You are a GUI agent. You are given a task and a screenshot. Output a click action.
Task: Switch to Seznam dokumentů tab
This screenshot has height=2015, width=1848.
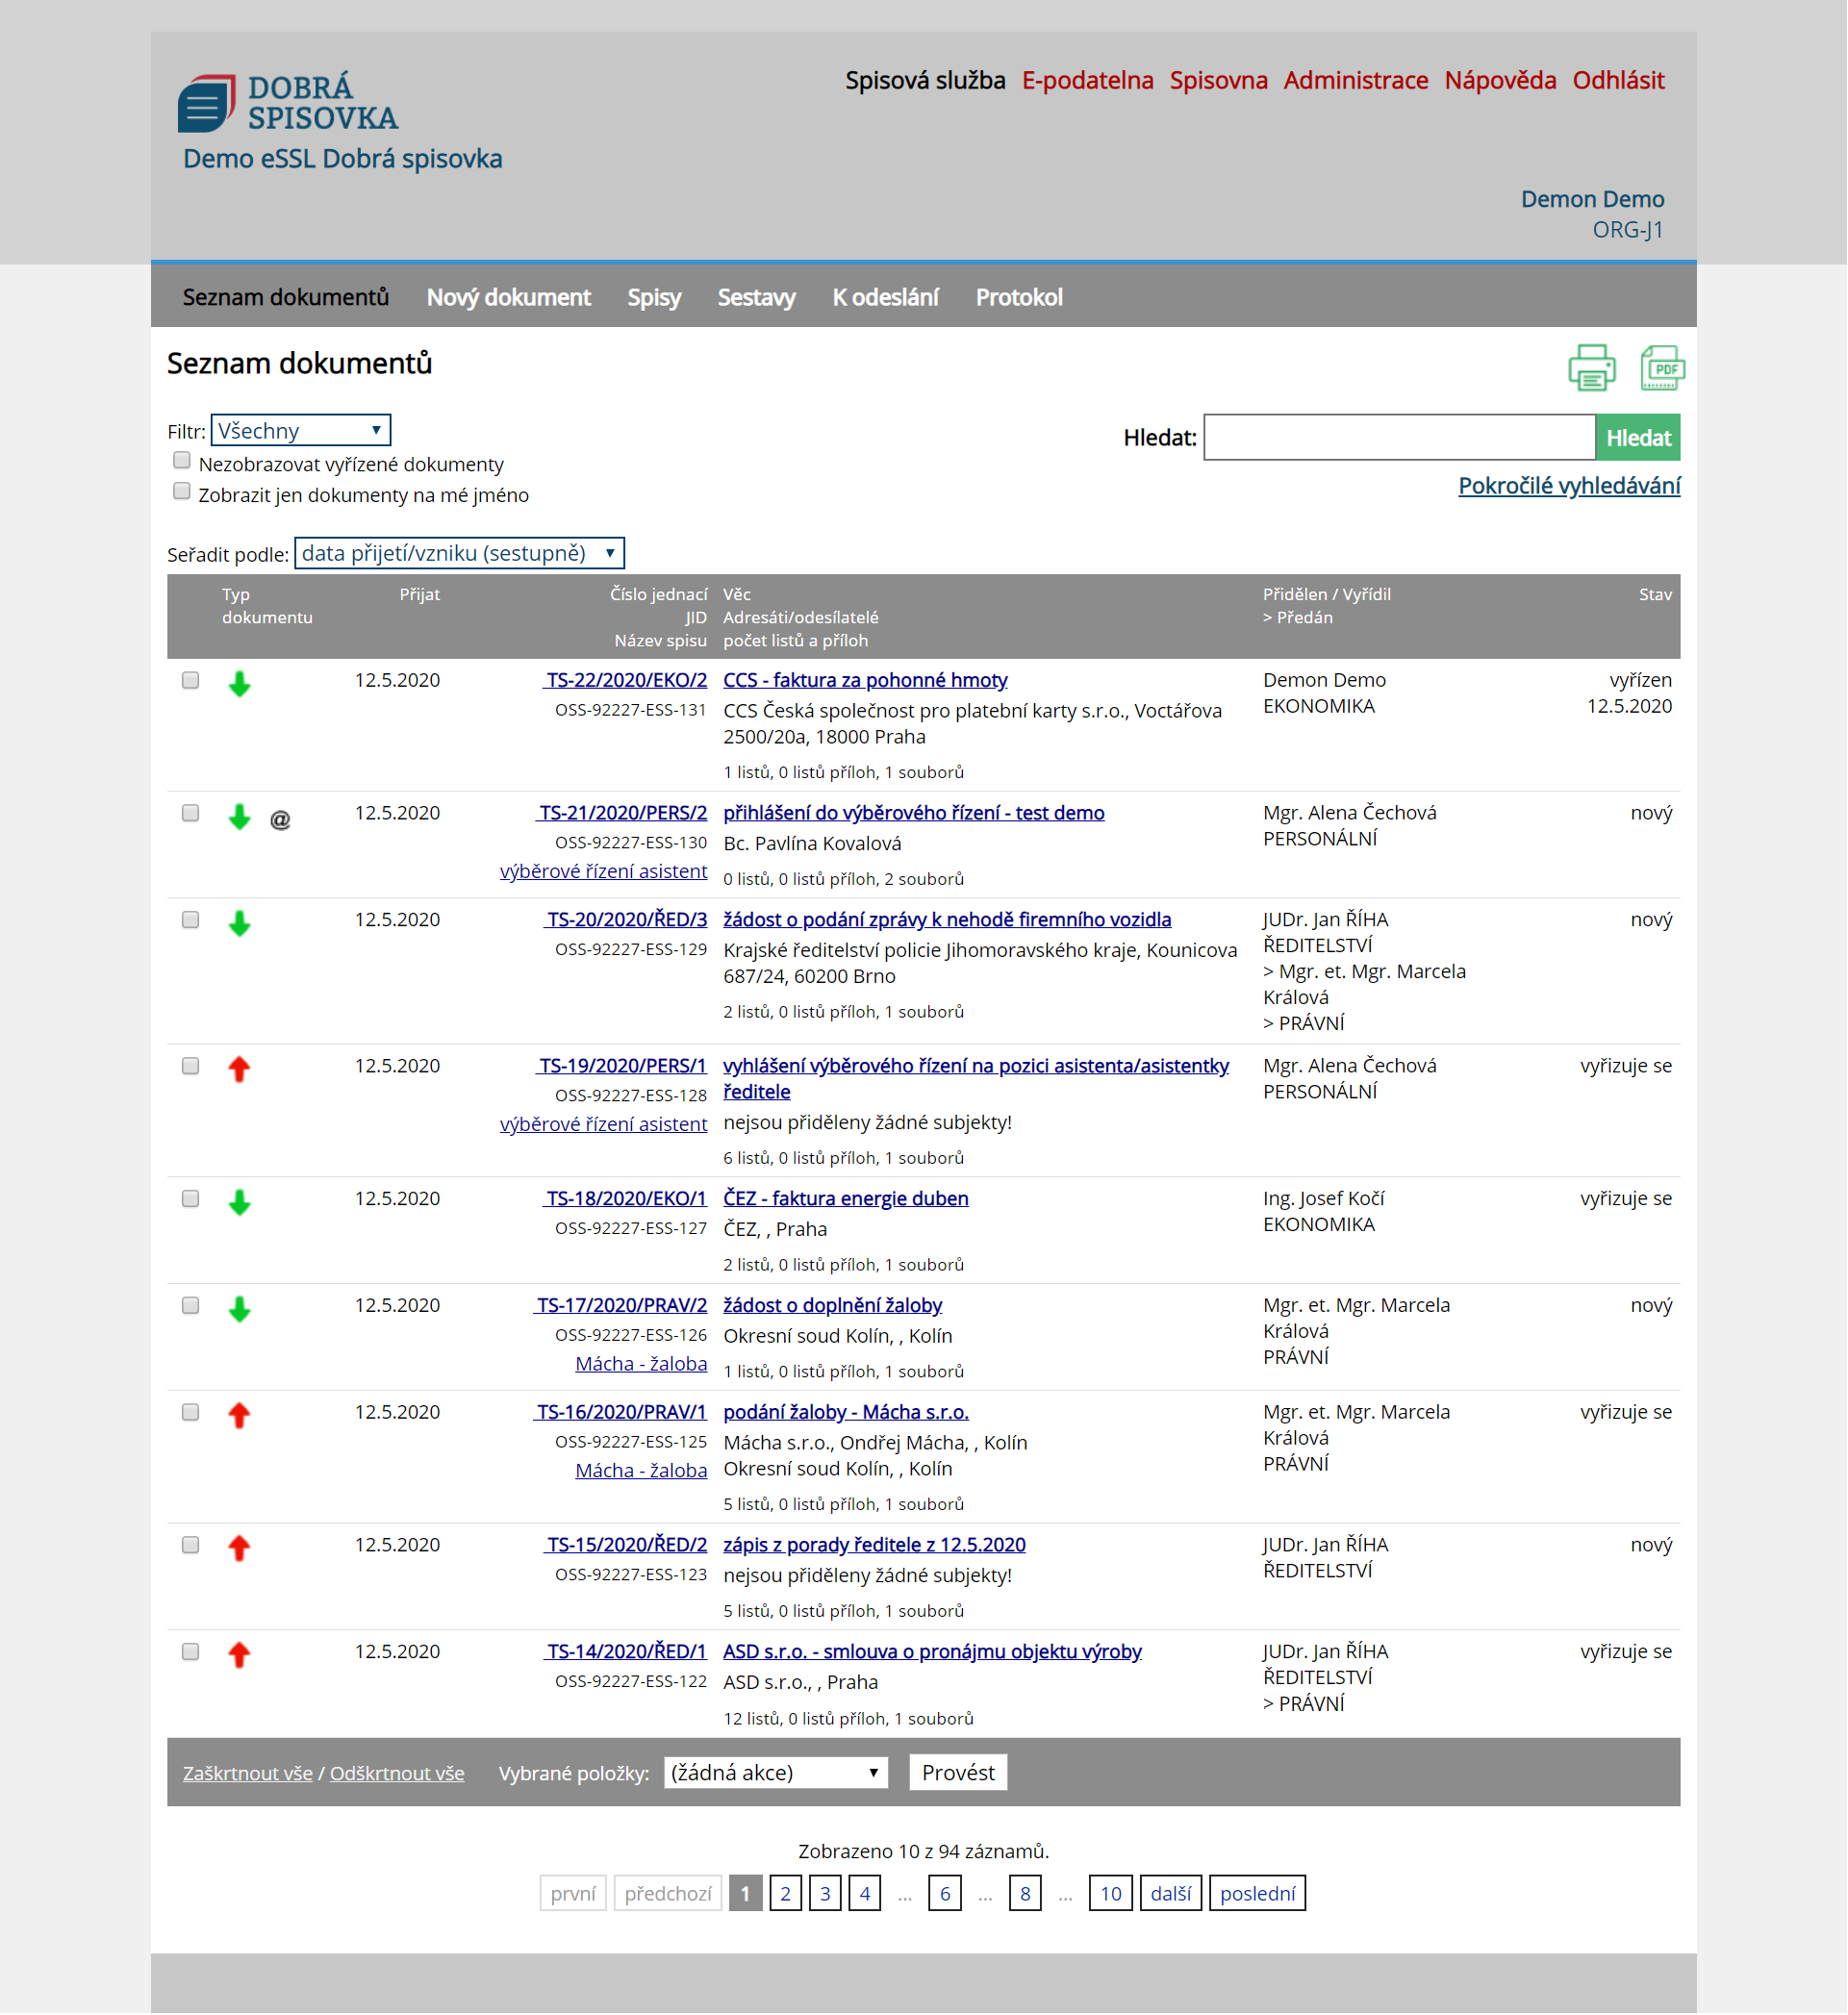click(286, 298)
